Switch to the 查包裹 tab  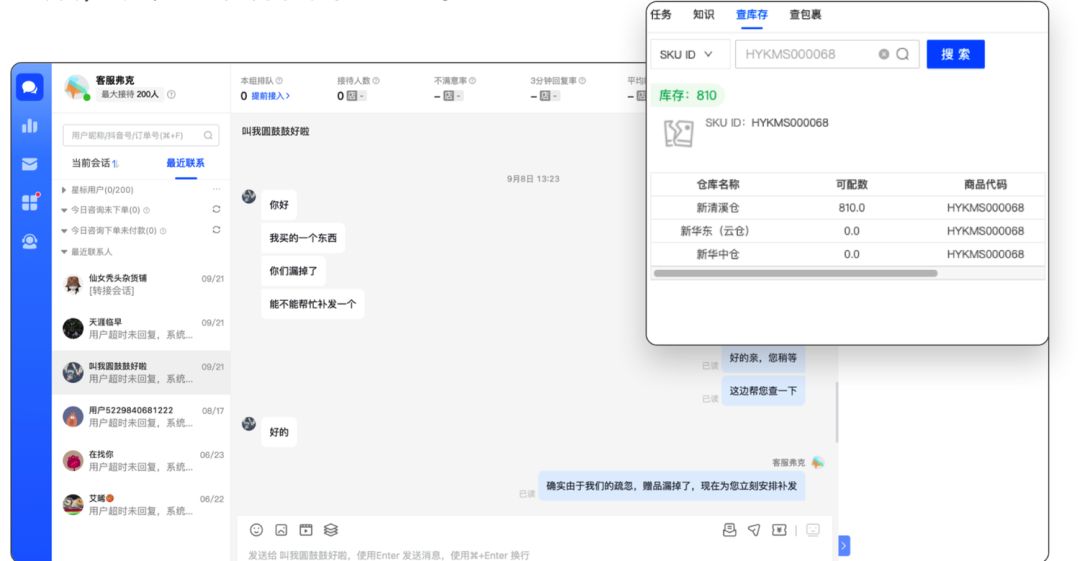(805, 15)
